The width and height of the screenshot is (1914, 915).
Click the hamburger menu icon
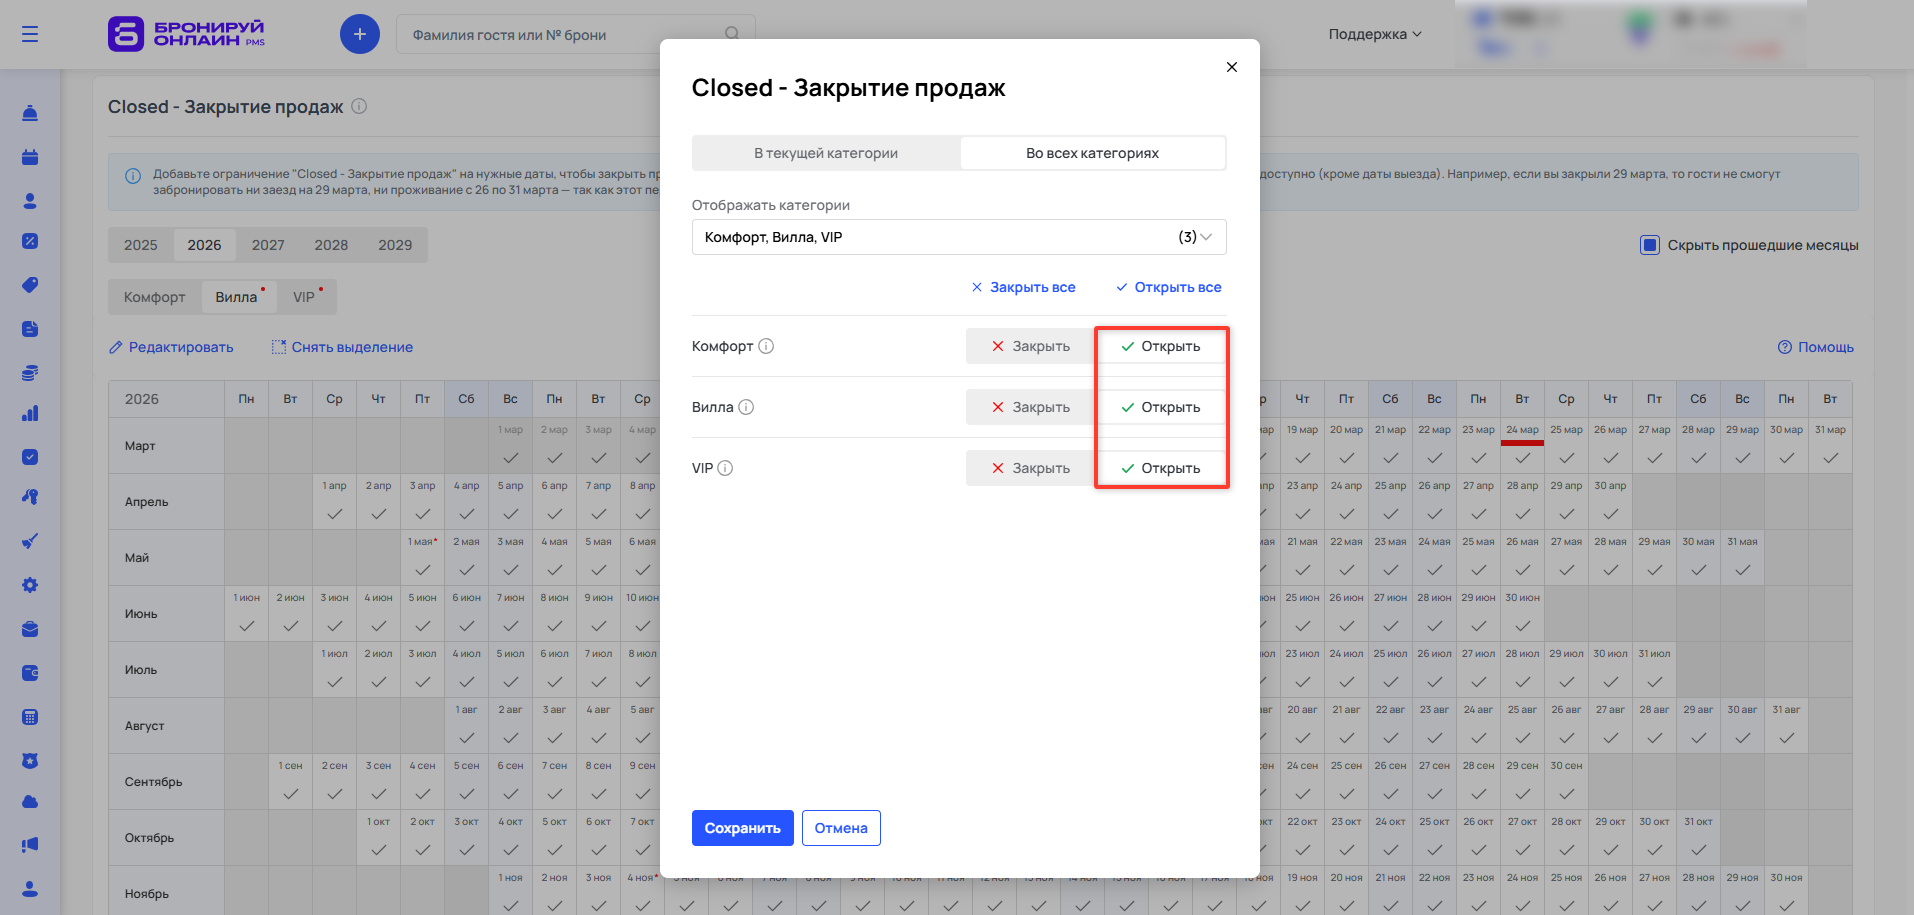30,34
